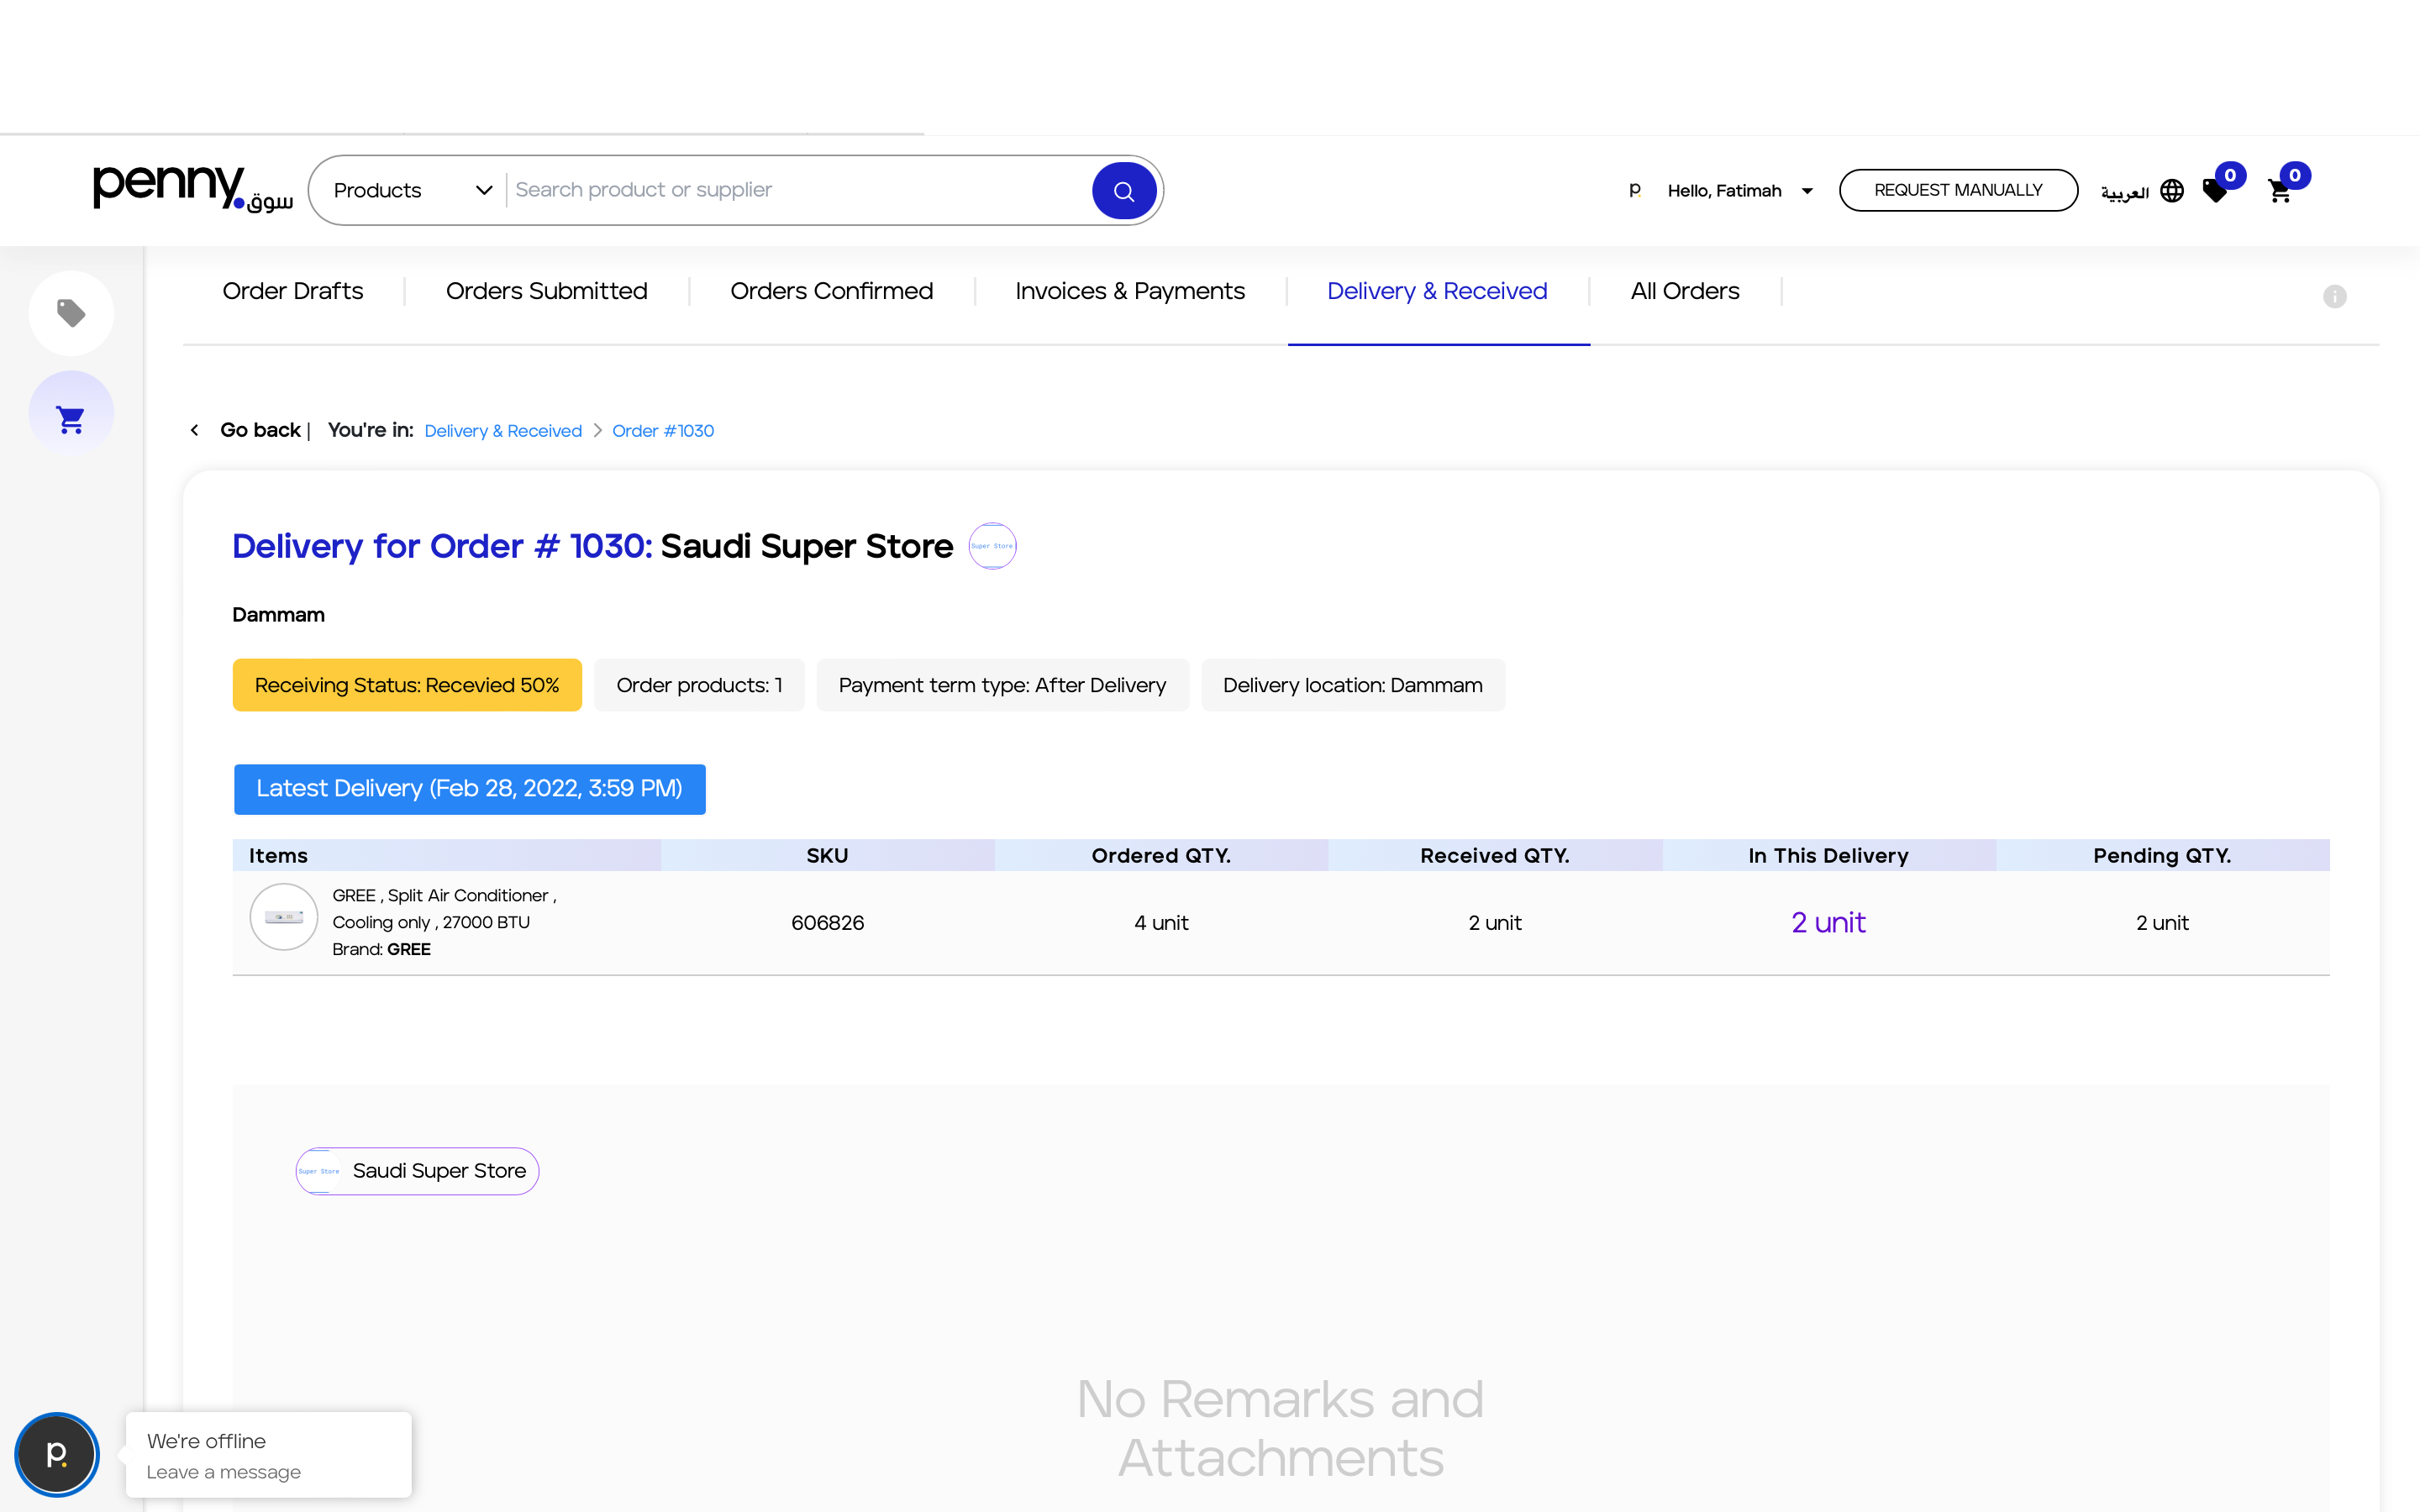The width and height of the screenshot is (2420, 1512).
Task: Open the shopping cart icon in header
Action: (x=2280, y=191)
